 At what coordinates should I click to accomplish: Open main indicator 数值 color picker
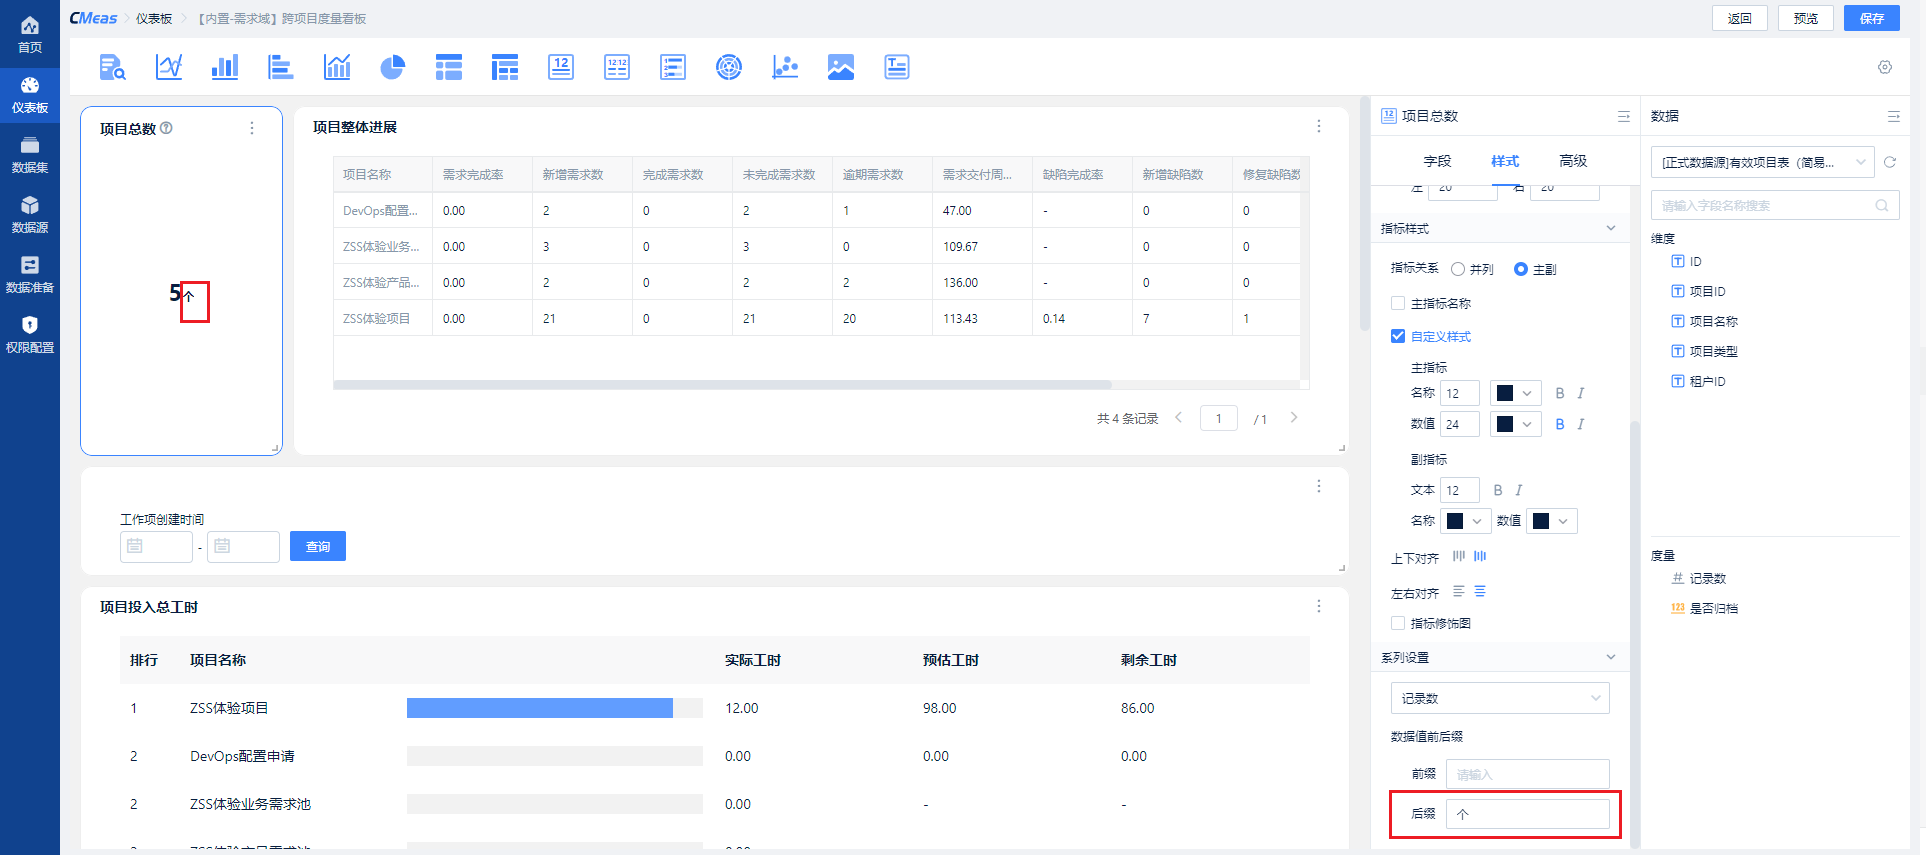pyautogui.click(x=1516, y=424)
